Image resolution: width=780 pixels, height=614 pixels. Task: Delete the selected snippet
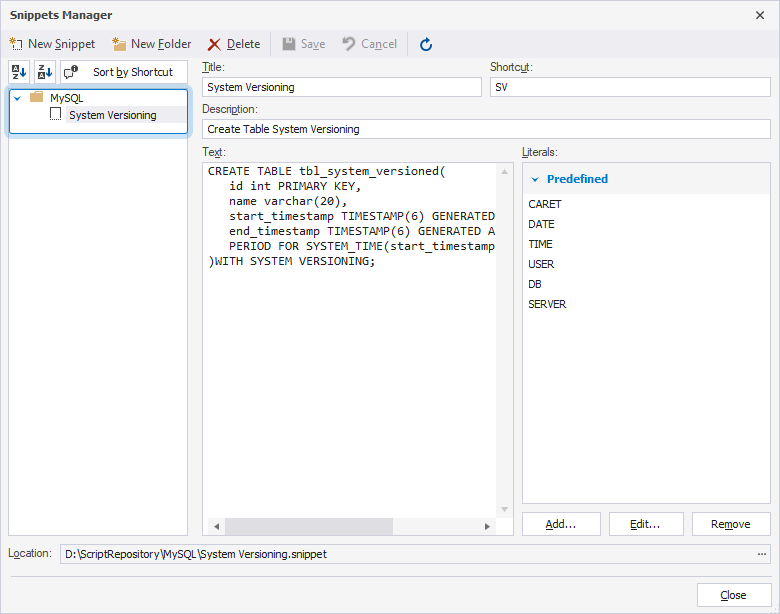234,44
